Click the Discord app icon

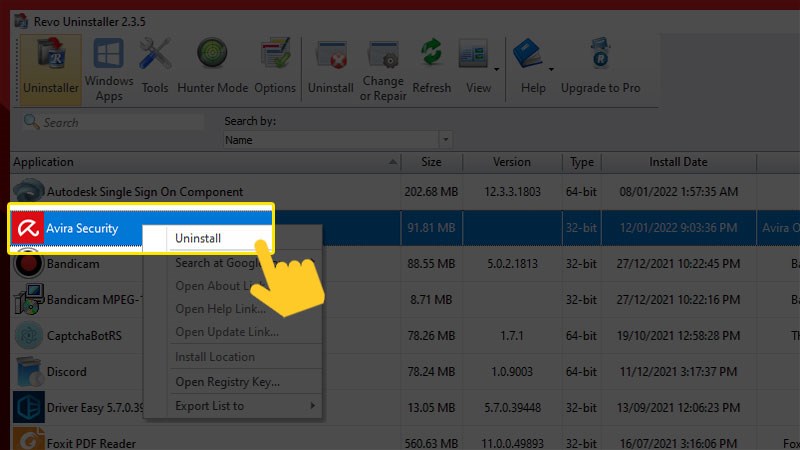(28, 371)
